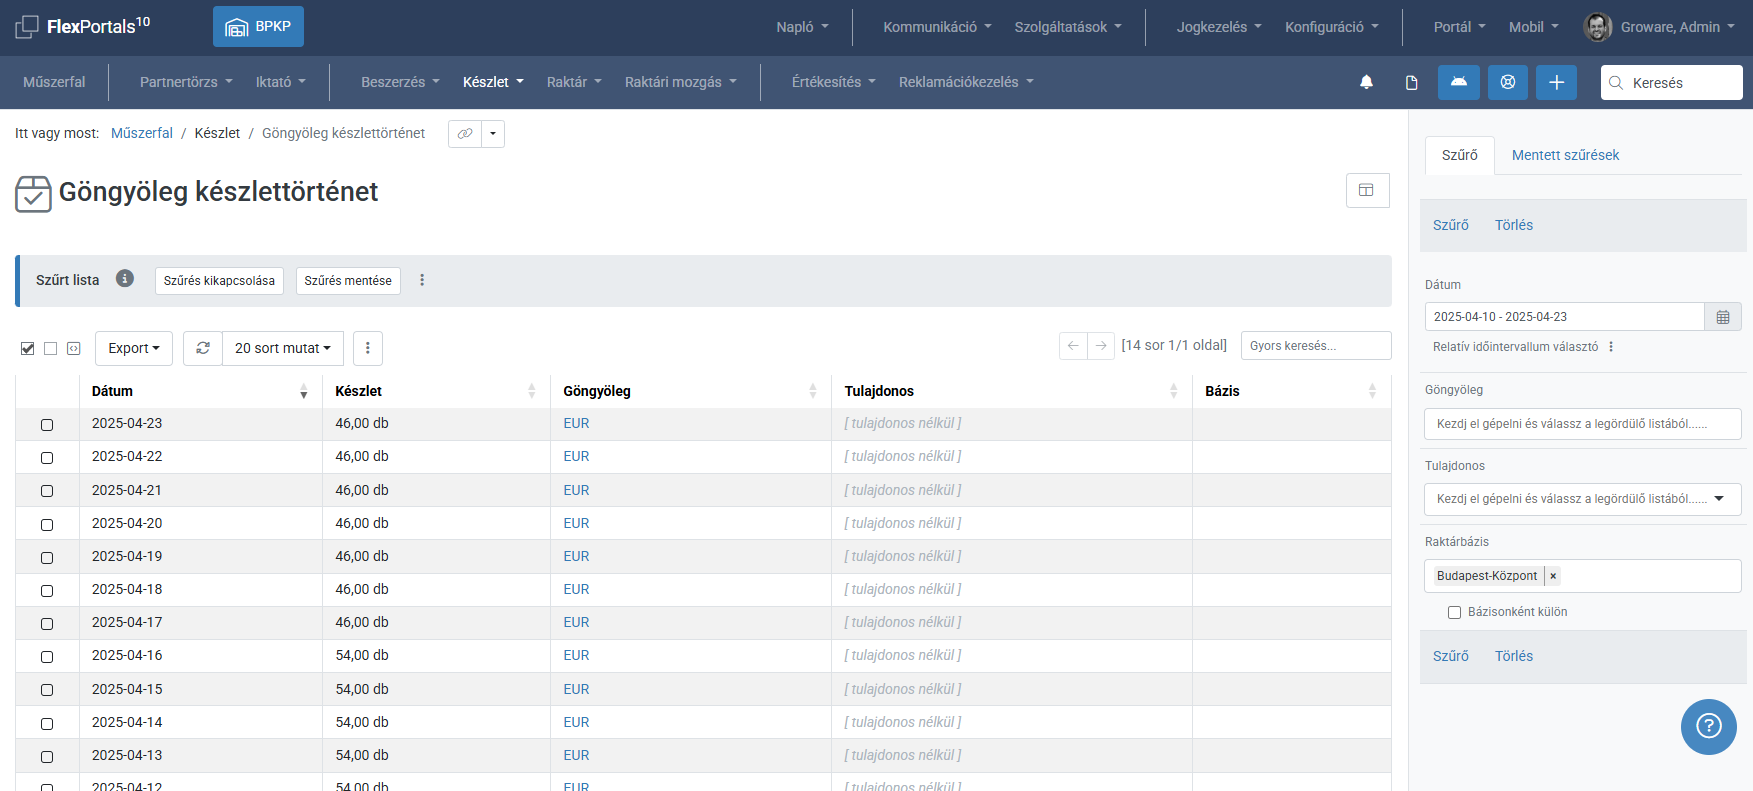The width and height of the screenshot is (1753, 791).
Task: Sort by Tulajdonos column arrows
Action: (1173, 391)
